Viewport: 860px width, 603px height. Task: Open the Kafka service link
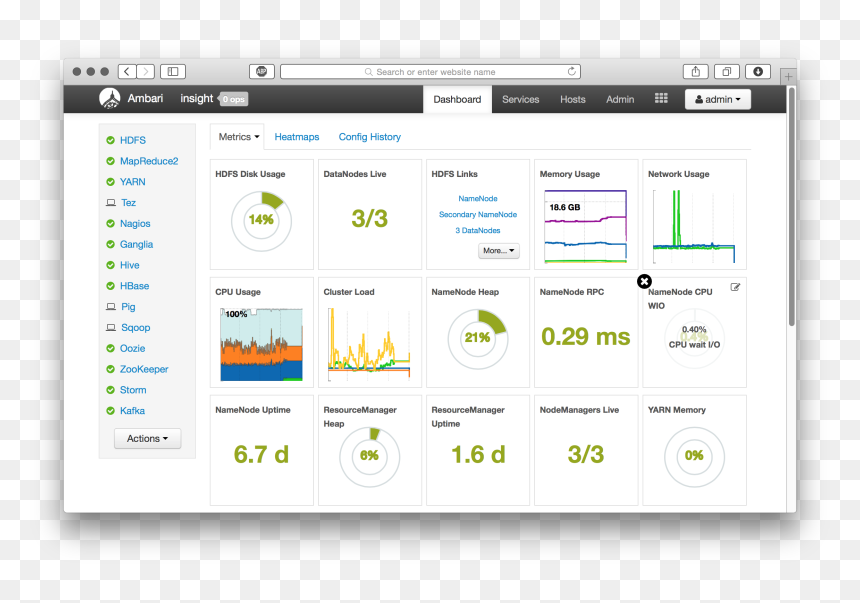[132, 411]
